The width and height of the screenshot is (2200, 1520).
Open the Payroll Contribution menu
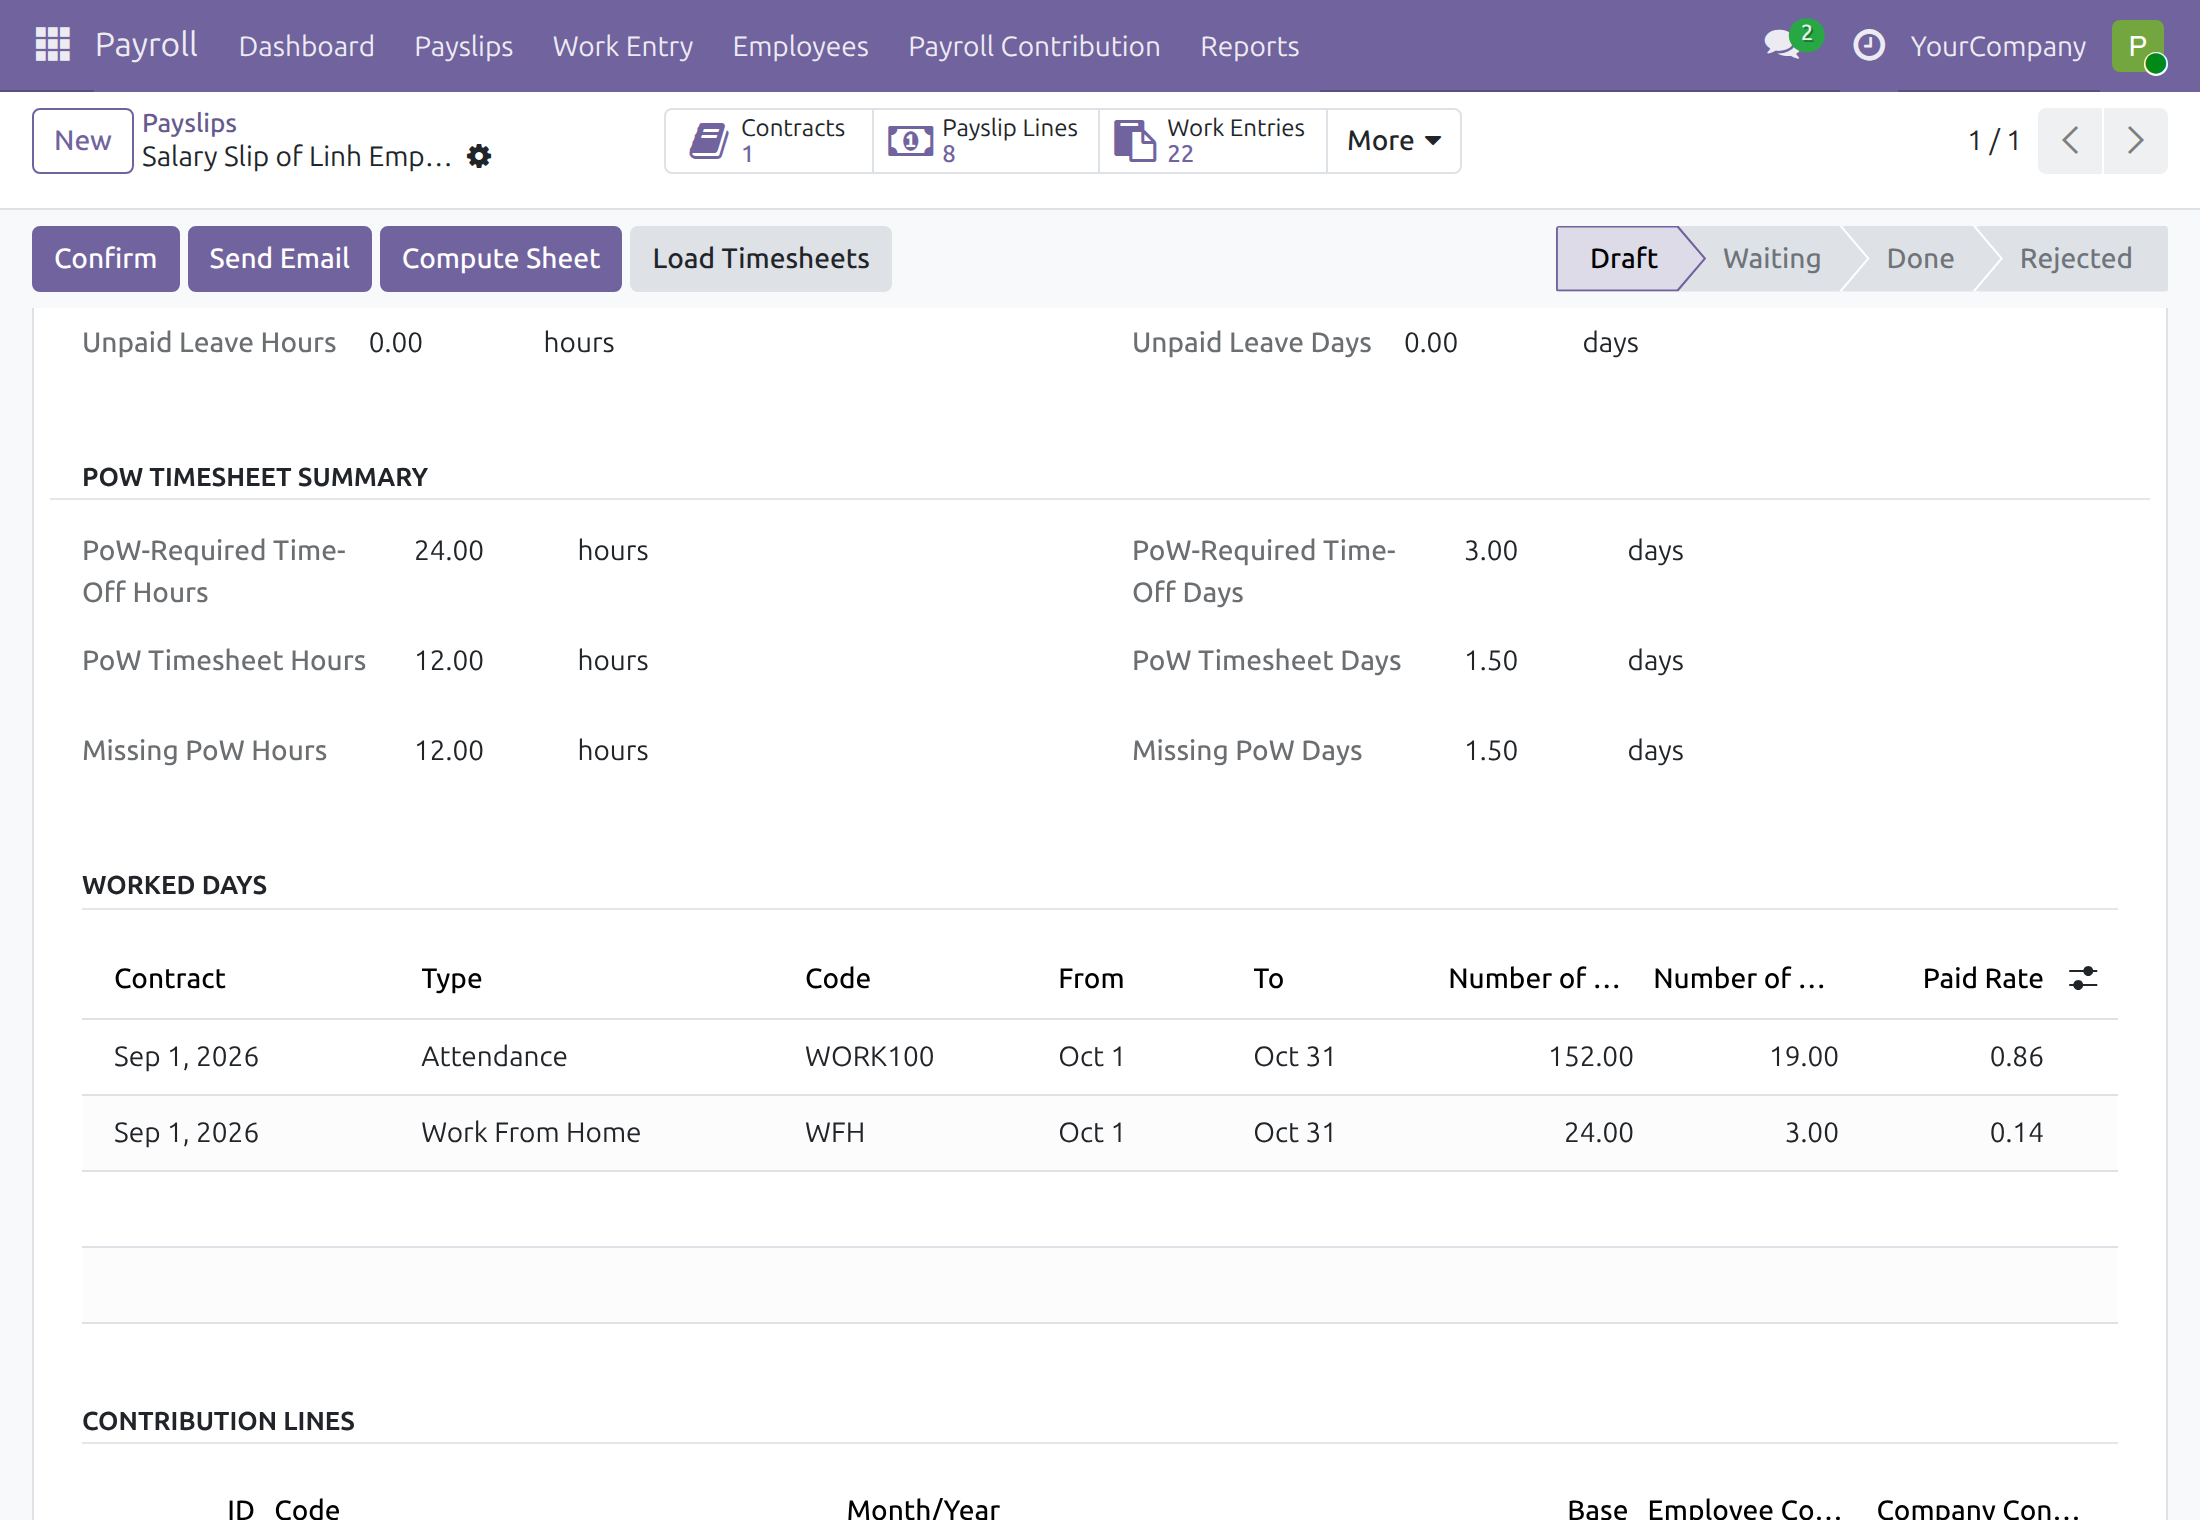coord(1034,46)
